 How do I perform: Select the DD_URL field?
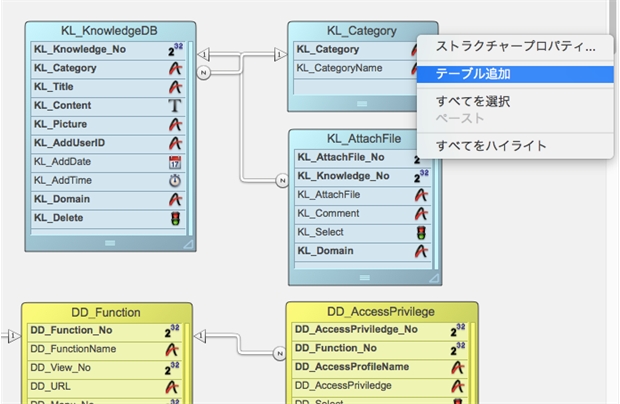[x=105, y=387]
